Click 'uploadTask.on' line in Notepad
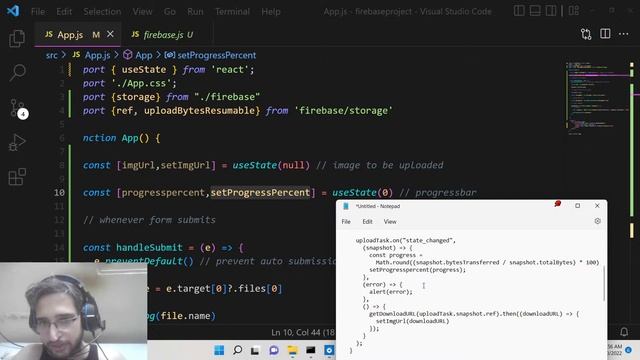640x360 pixels. pyautogui.click(x=405, y=240)
